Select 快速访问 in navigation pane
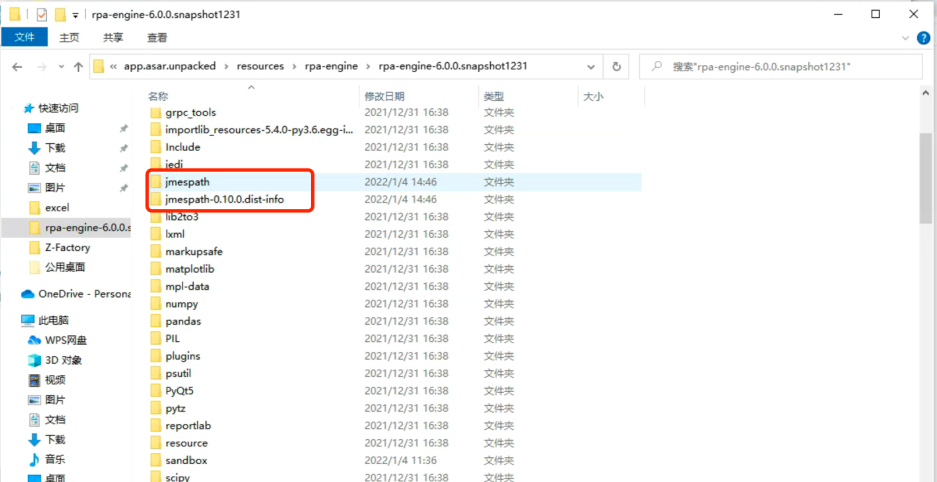The image size is (937, 482). pyautogui.click(x=58, y=108)
